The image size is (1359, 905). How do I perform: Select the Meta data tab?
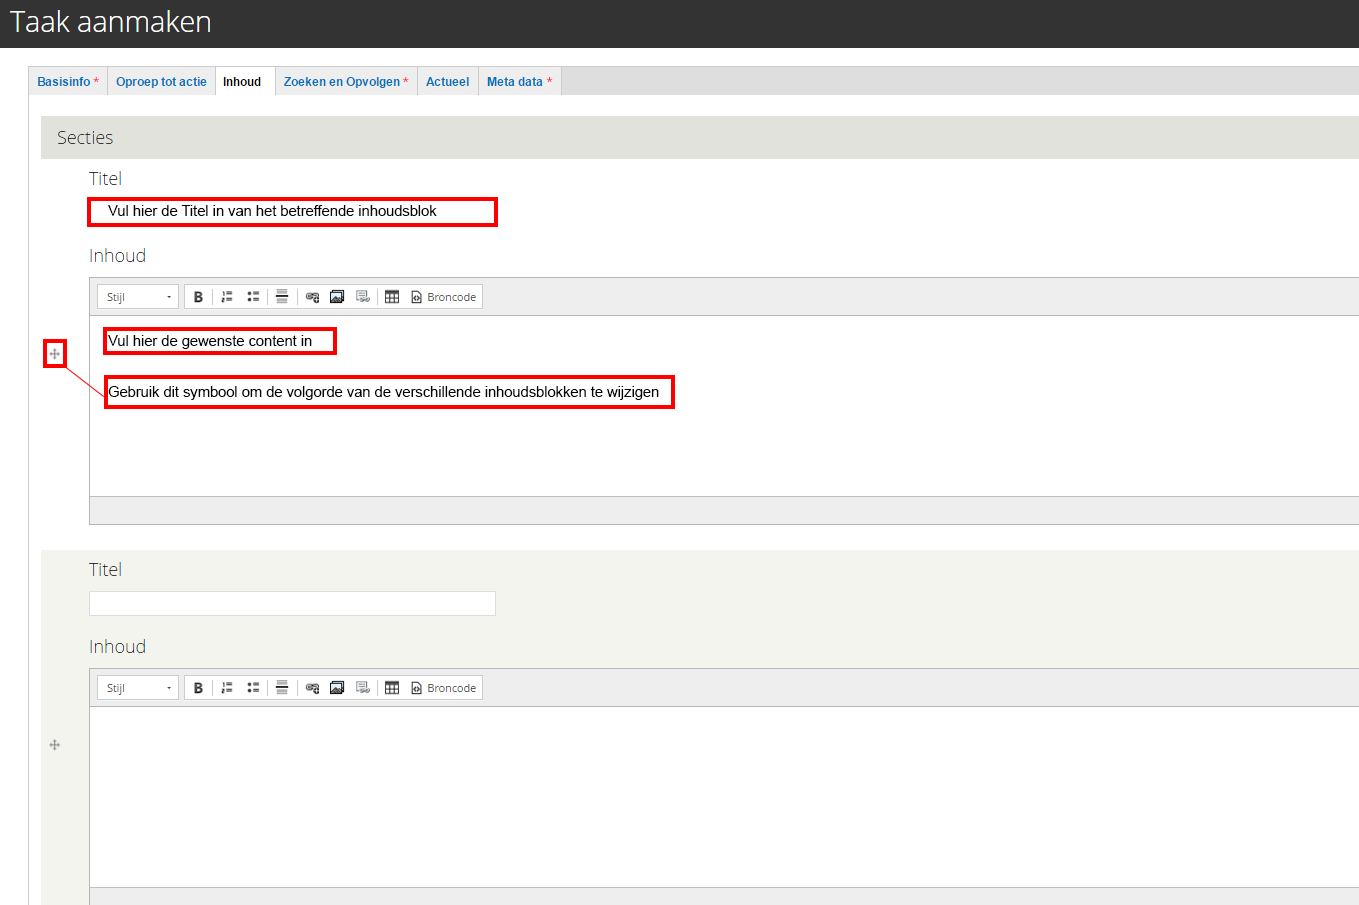point(518,82)
